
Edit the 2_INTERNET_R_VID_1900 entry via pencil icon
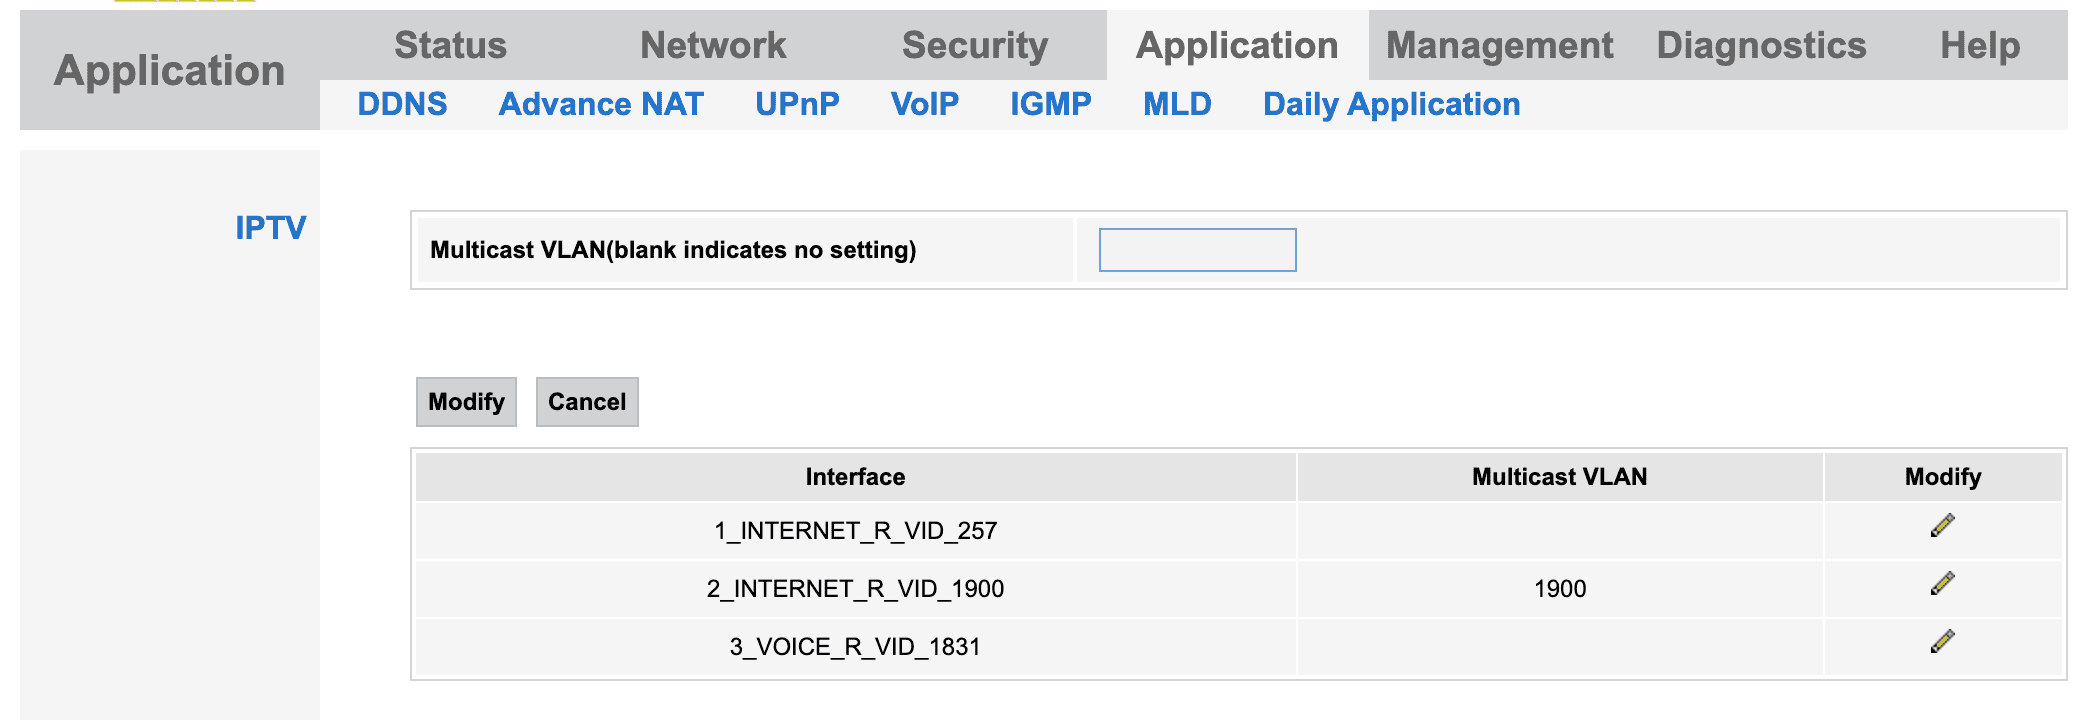[x=1942, y=584]
